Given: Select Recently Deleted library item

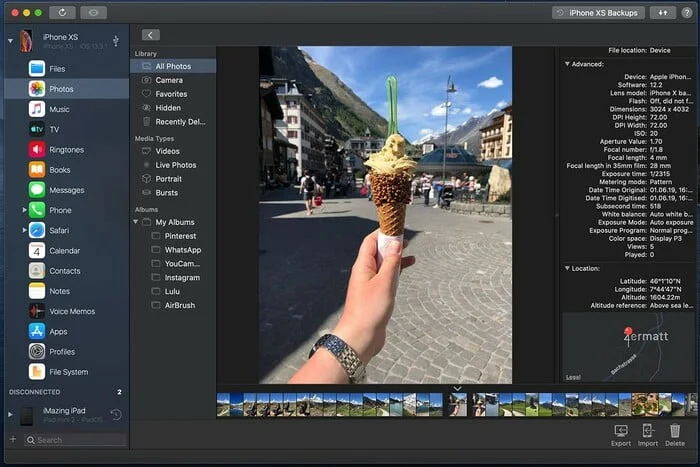Looking at the screenshot, I should coord(173,121).
